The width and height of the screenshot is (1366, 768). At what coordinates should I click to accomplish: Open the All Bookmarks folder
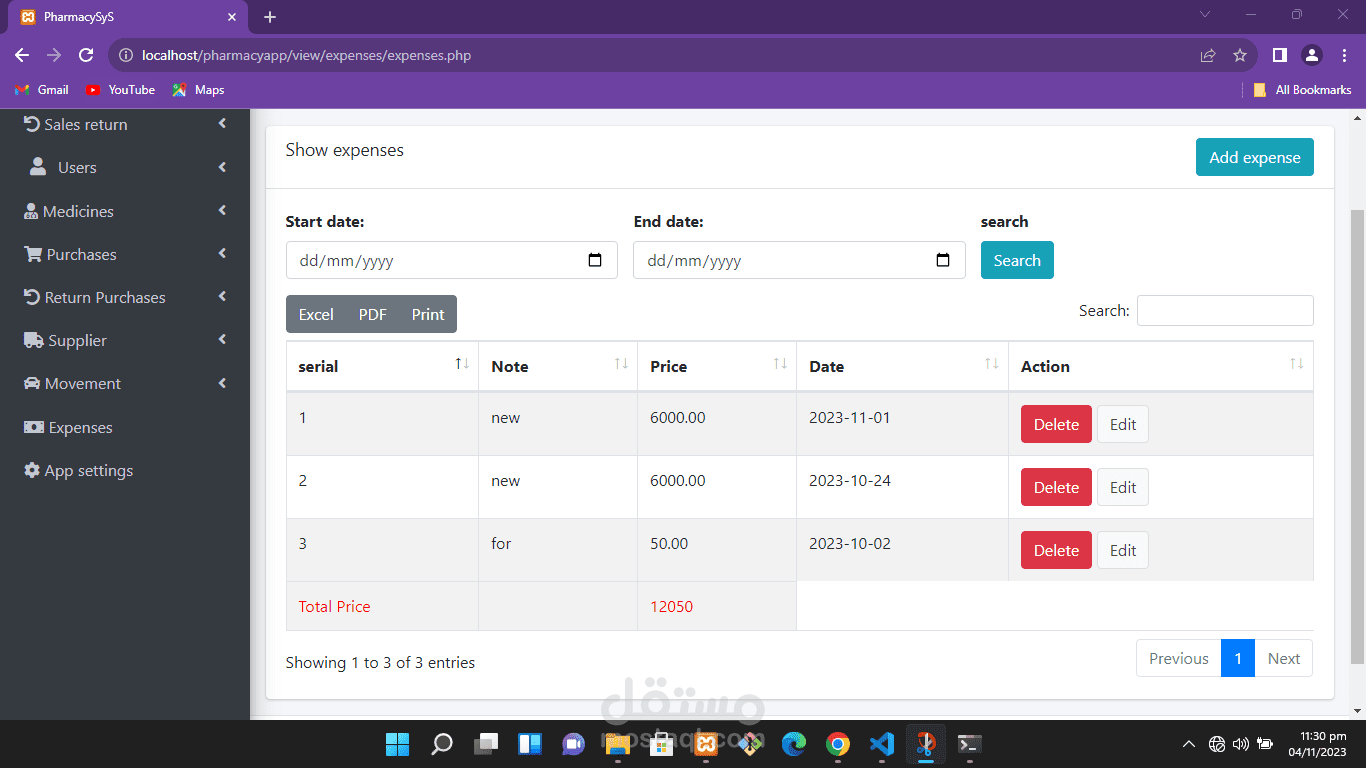1302,90
